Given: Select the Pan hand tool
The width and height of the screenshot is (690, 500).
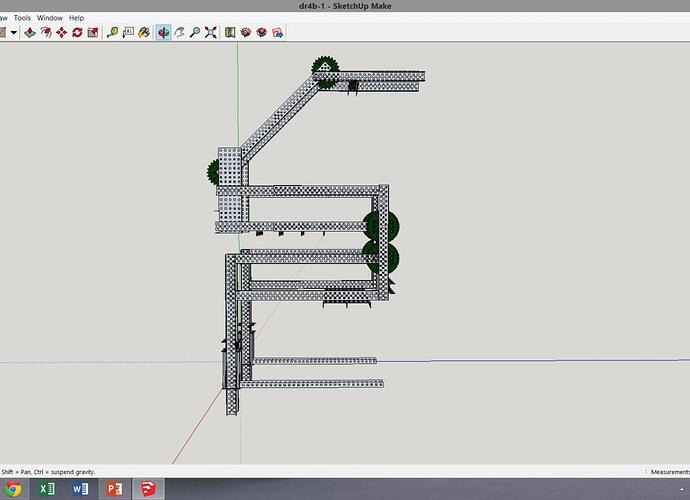Looking at the screenshot, I should point(179,33).
